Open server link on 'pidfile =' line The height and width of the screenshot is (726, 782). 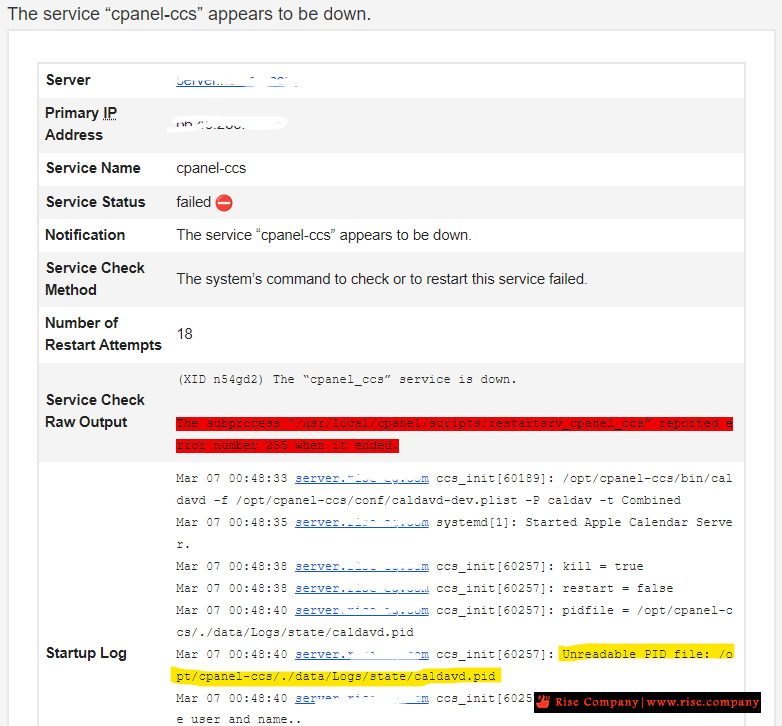[362, 610]
